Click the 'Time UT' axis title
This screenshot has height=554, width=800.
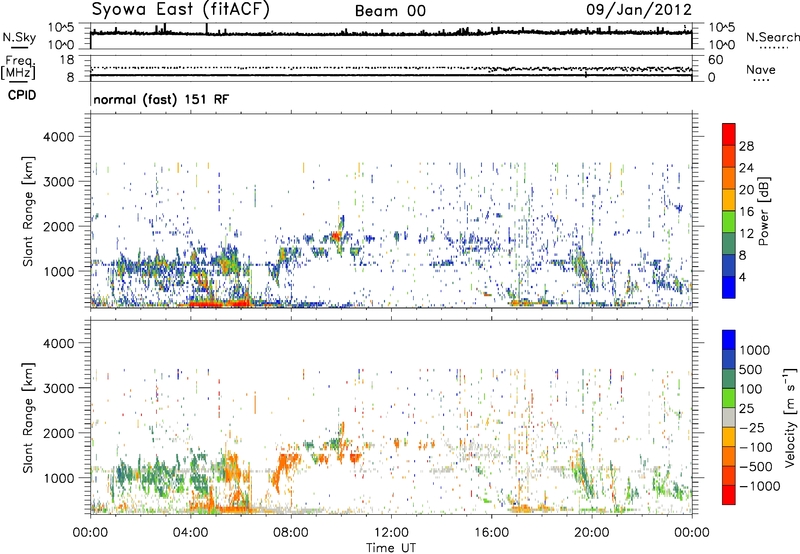391,547
